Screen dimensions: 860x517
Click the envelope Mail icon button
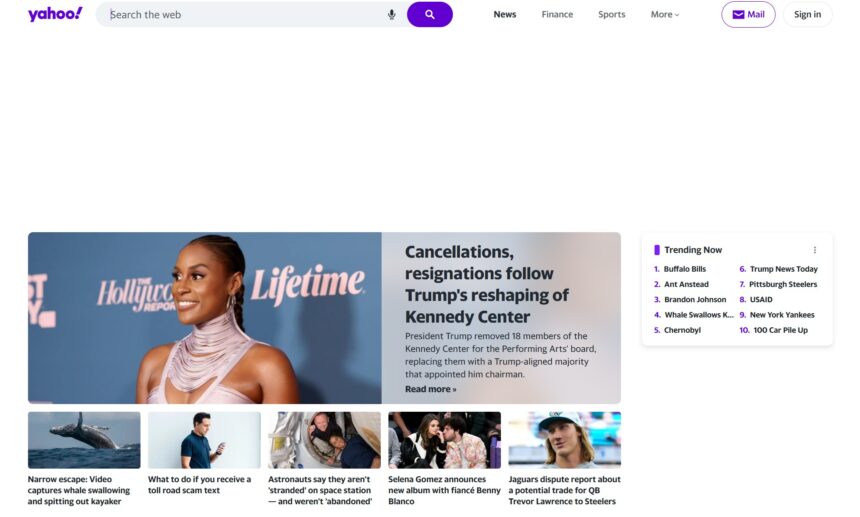tap(748, 14)
